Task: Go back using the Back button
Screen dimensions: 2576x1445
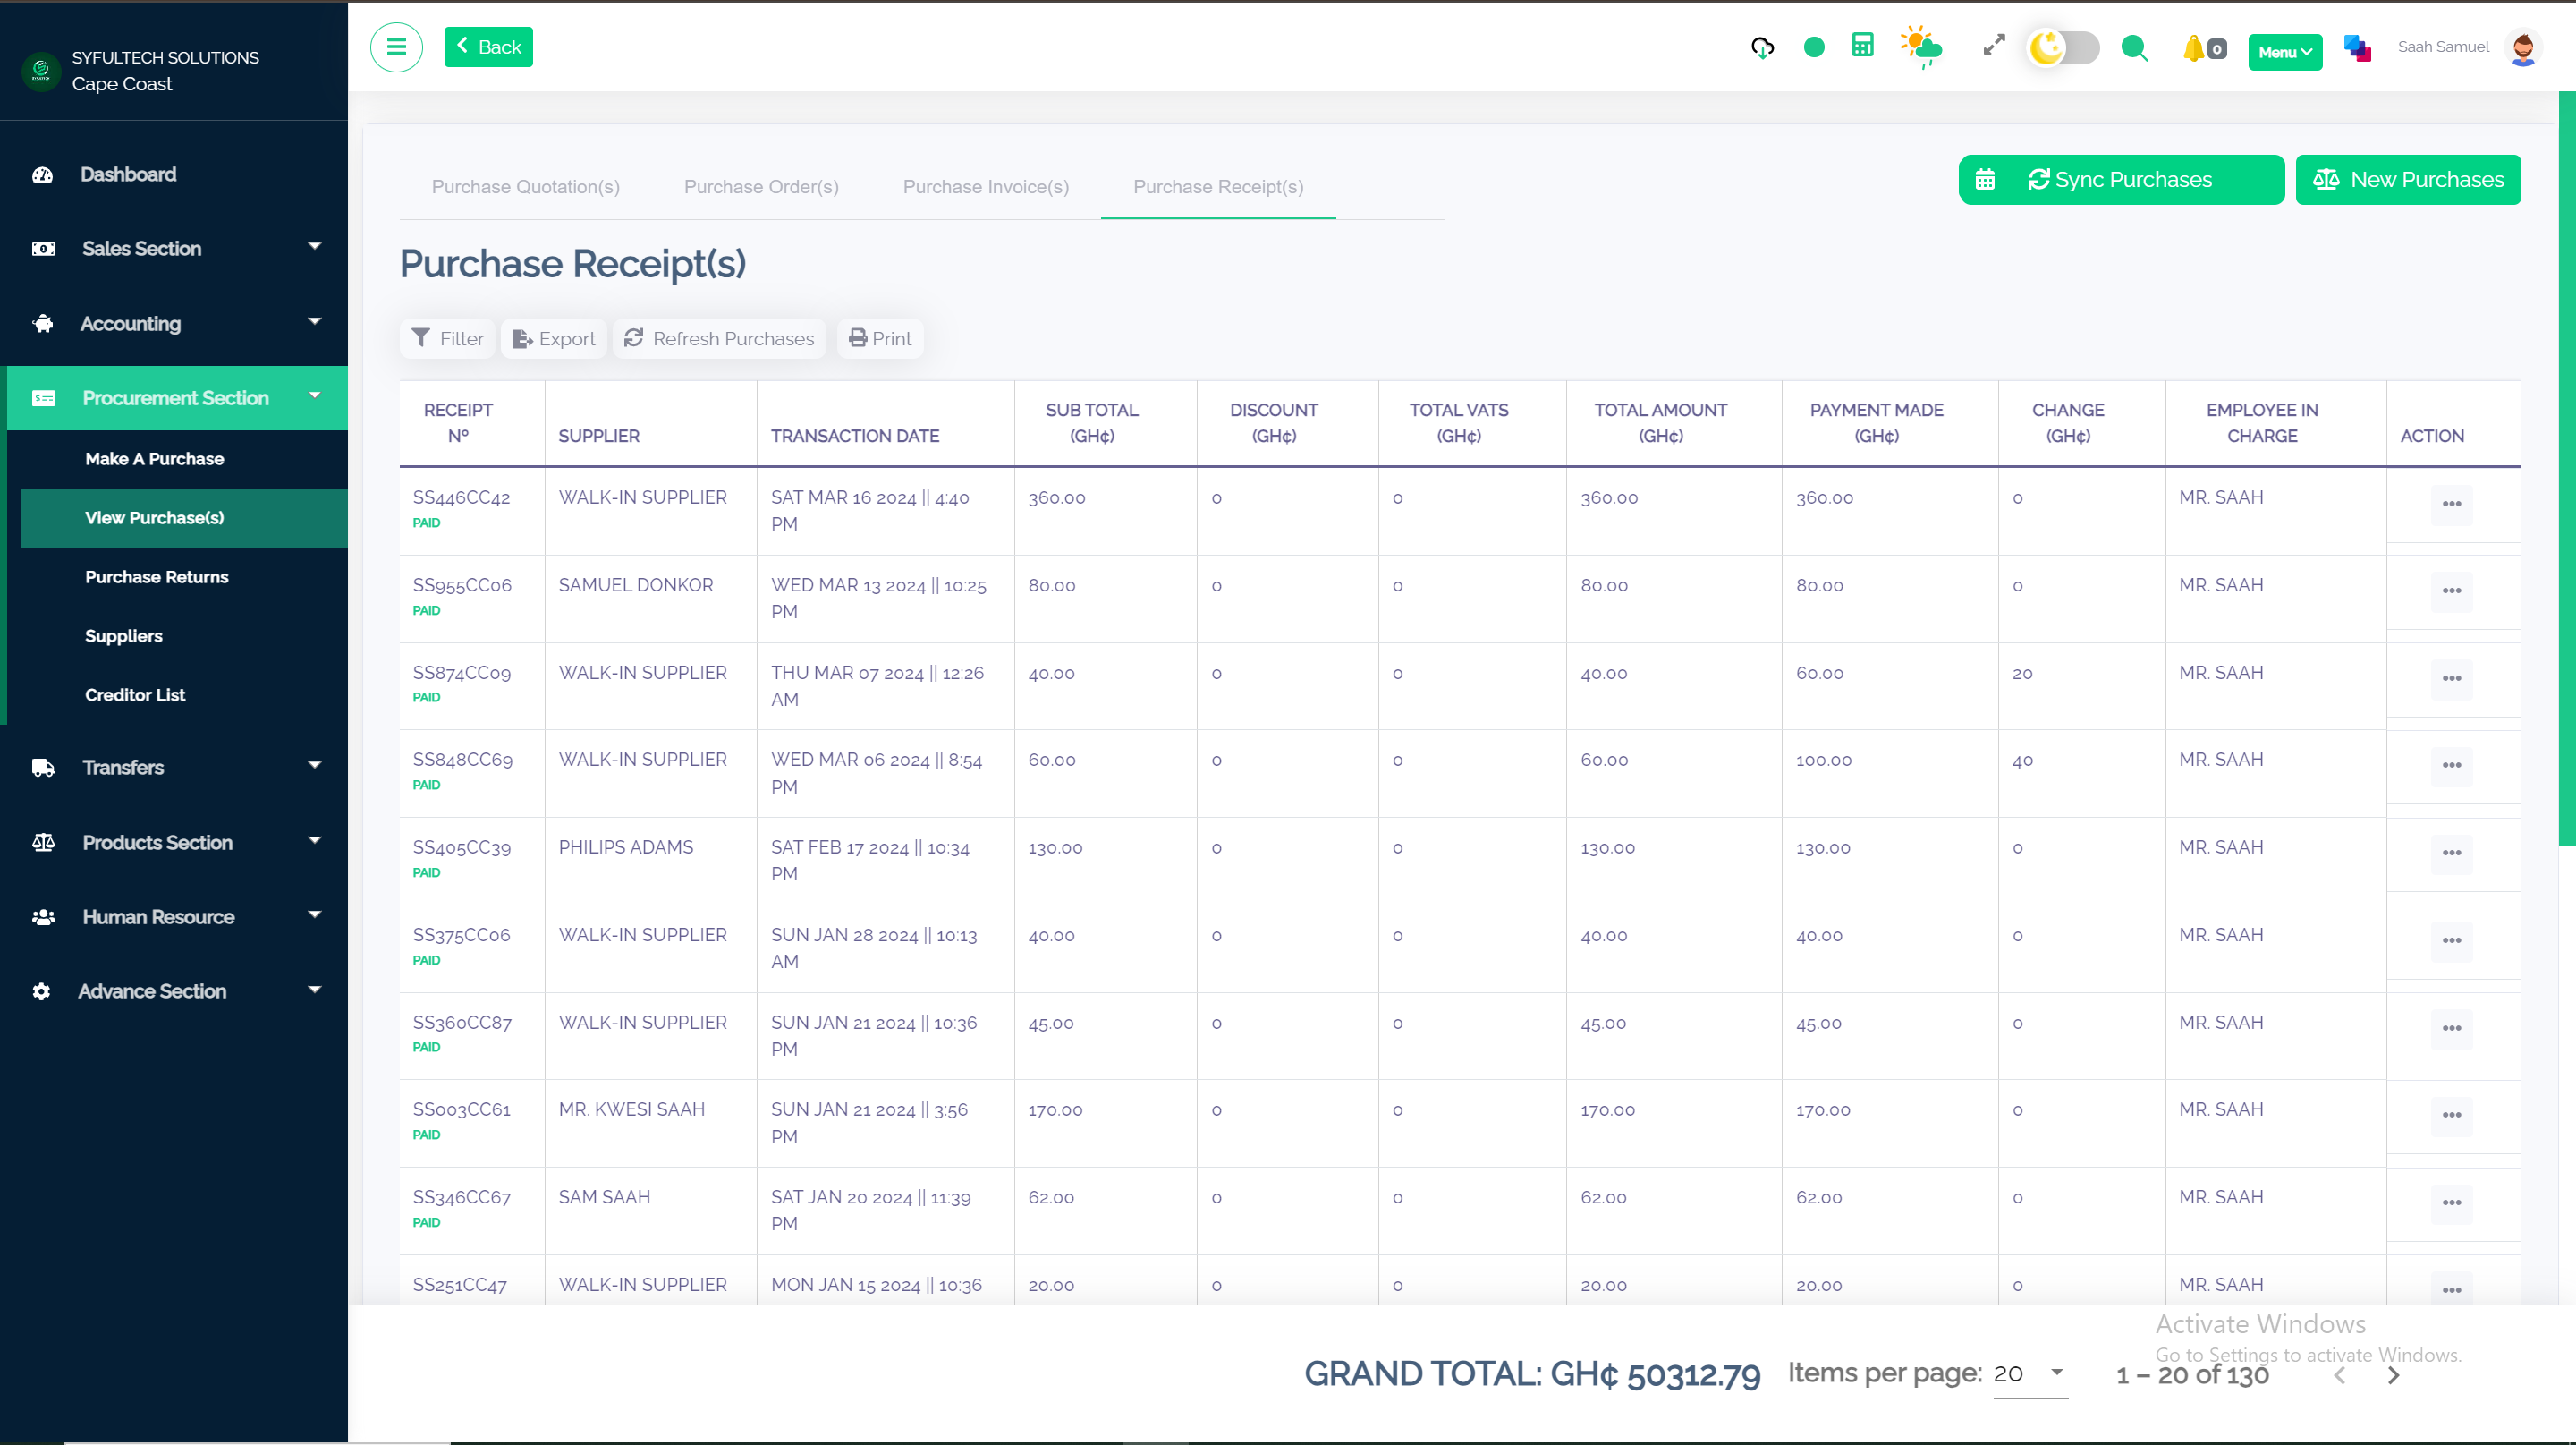Action: pos(488,47)
